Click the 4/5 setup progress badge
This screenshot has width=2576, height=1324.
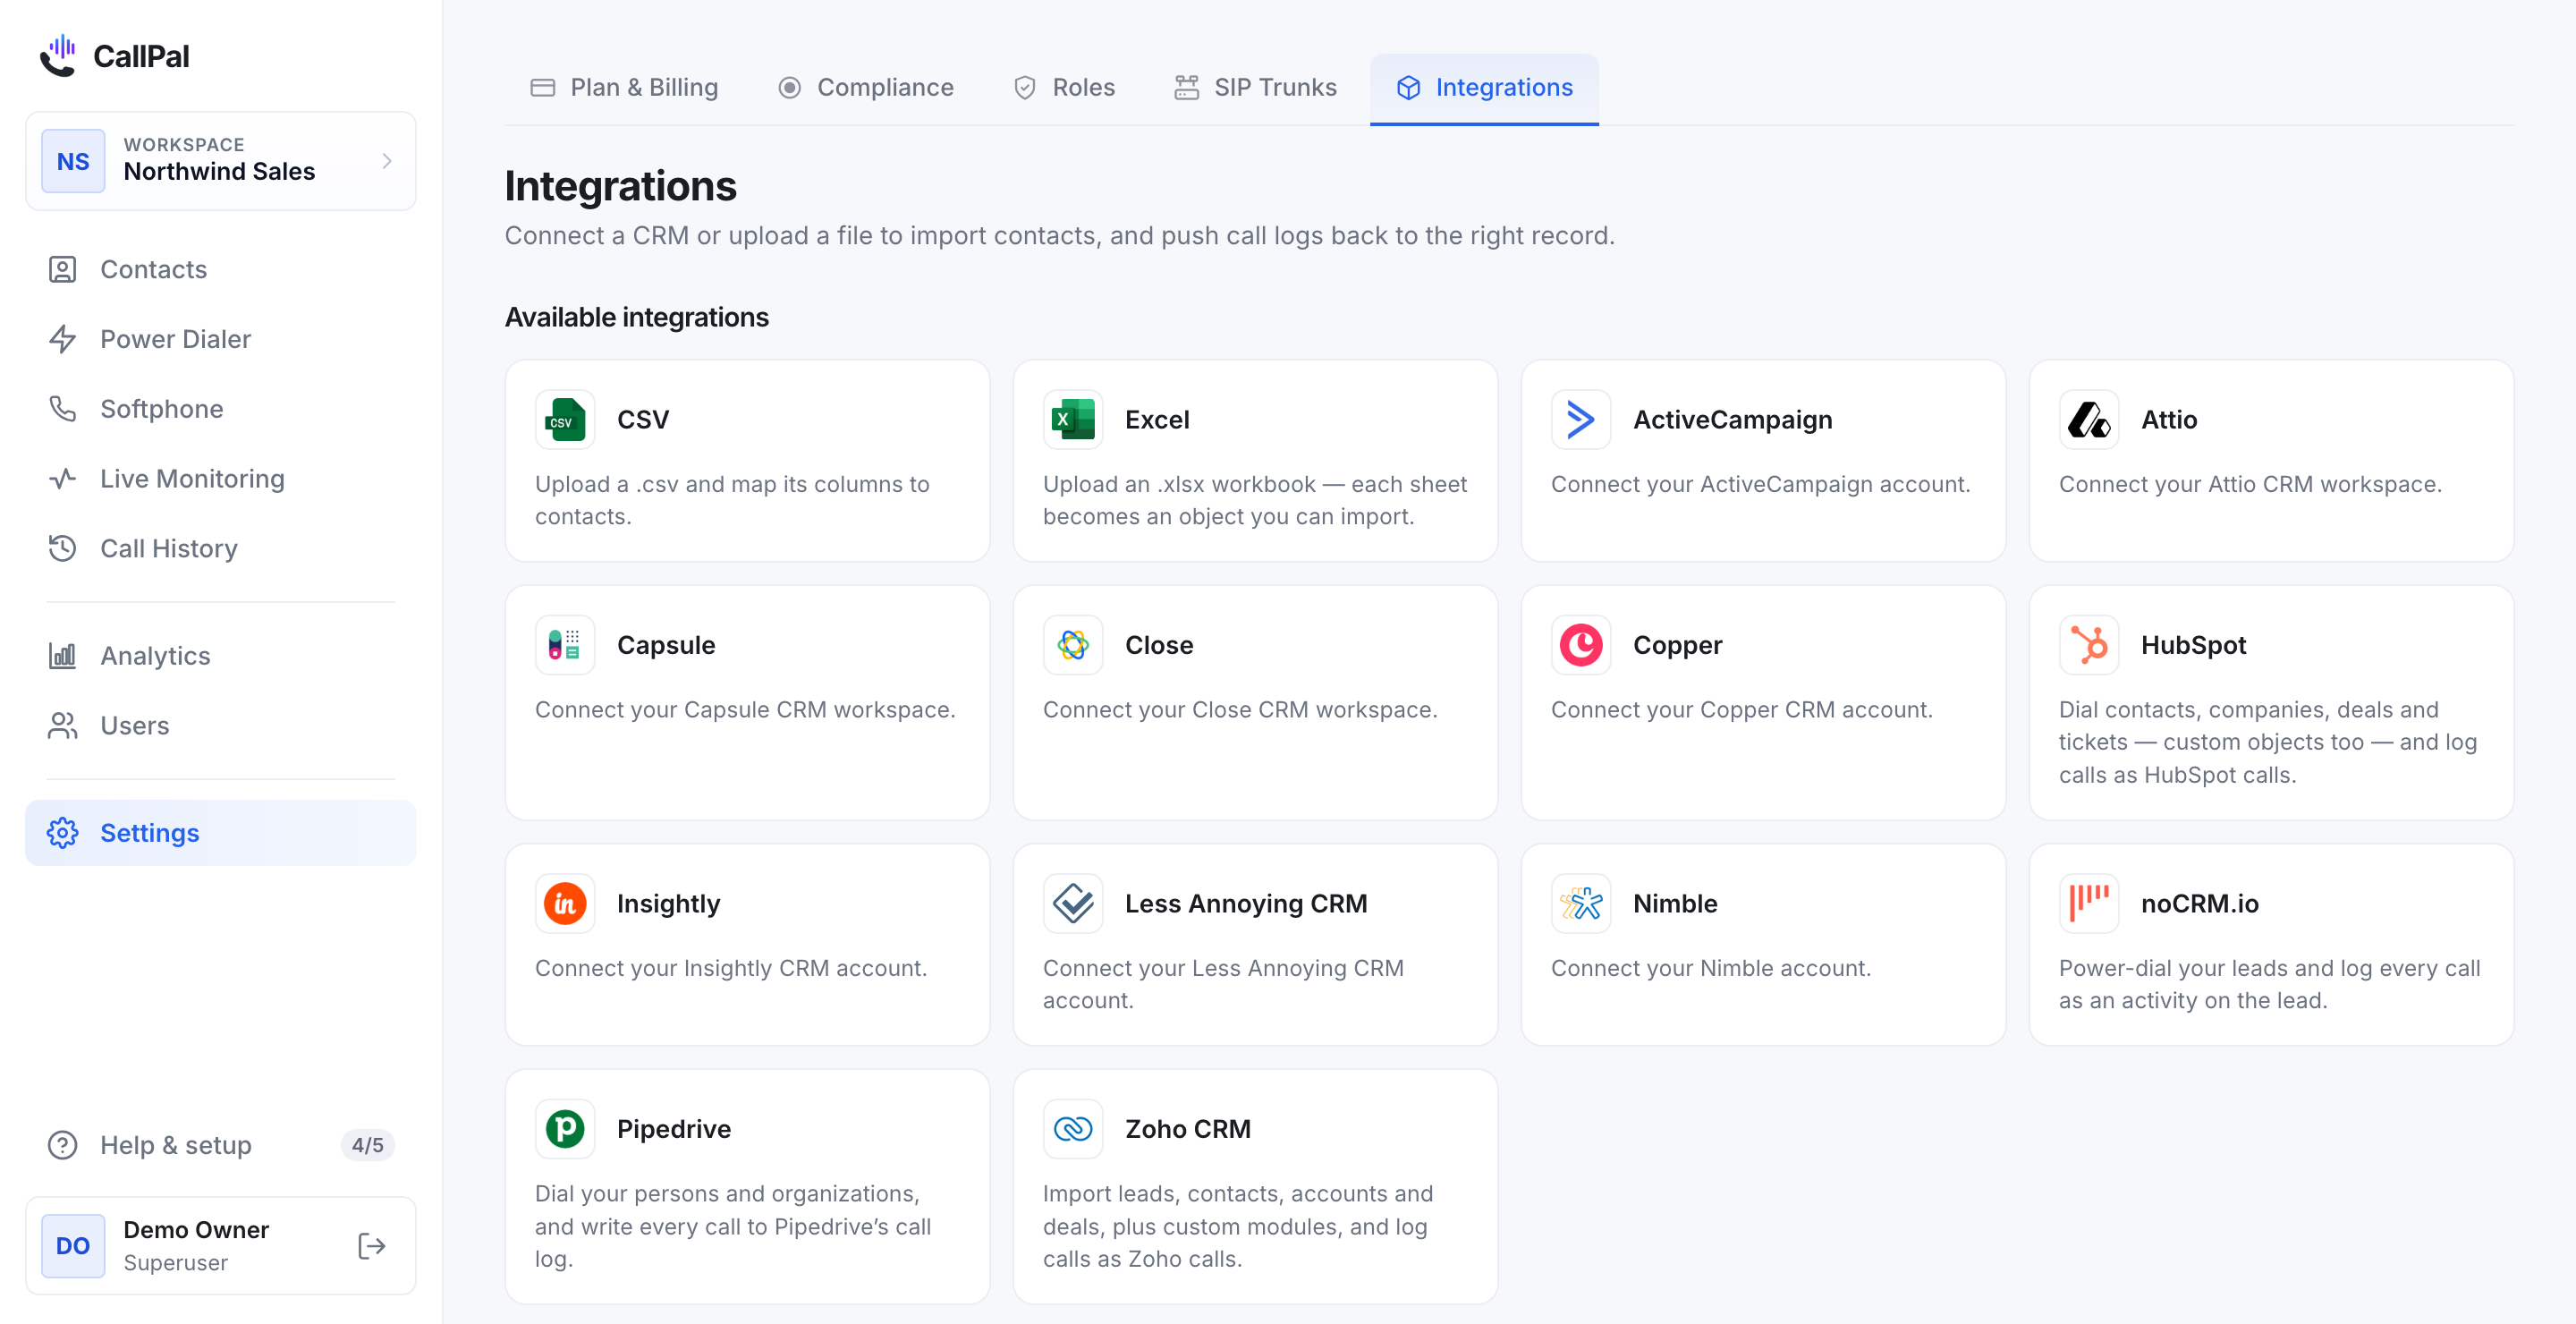[368, 1145]
